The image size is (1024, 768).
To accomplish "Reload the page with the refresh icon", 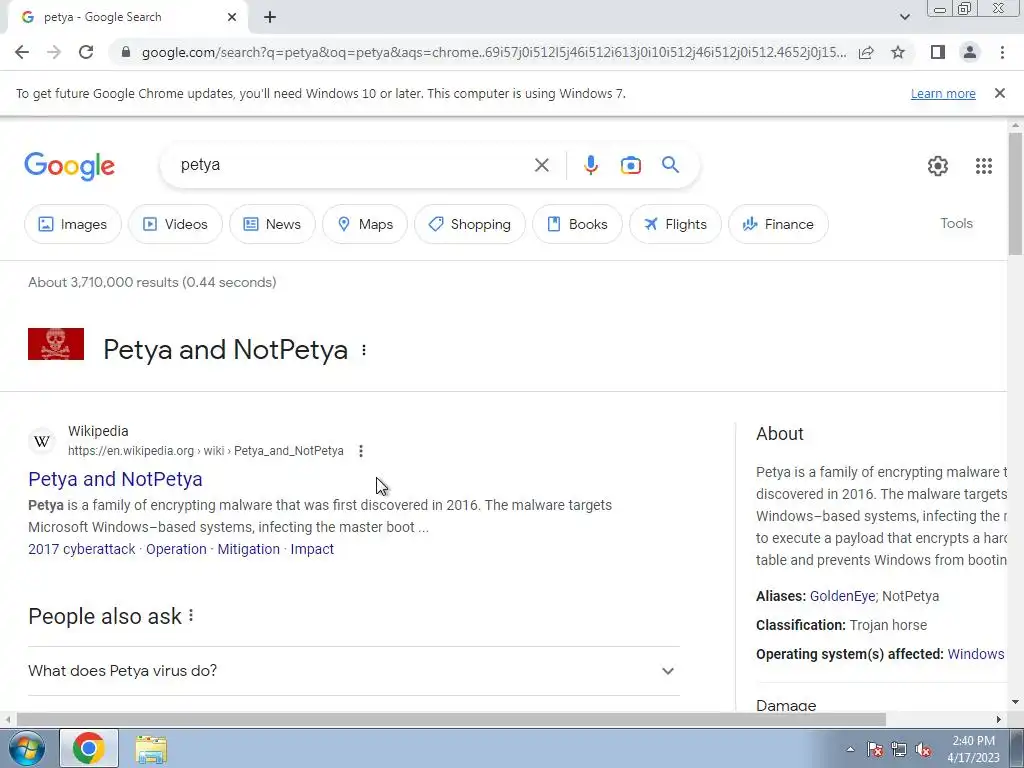I will tap(86, 52).
